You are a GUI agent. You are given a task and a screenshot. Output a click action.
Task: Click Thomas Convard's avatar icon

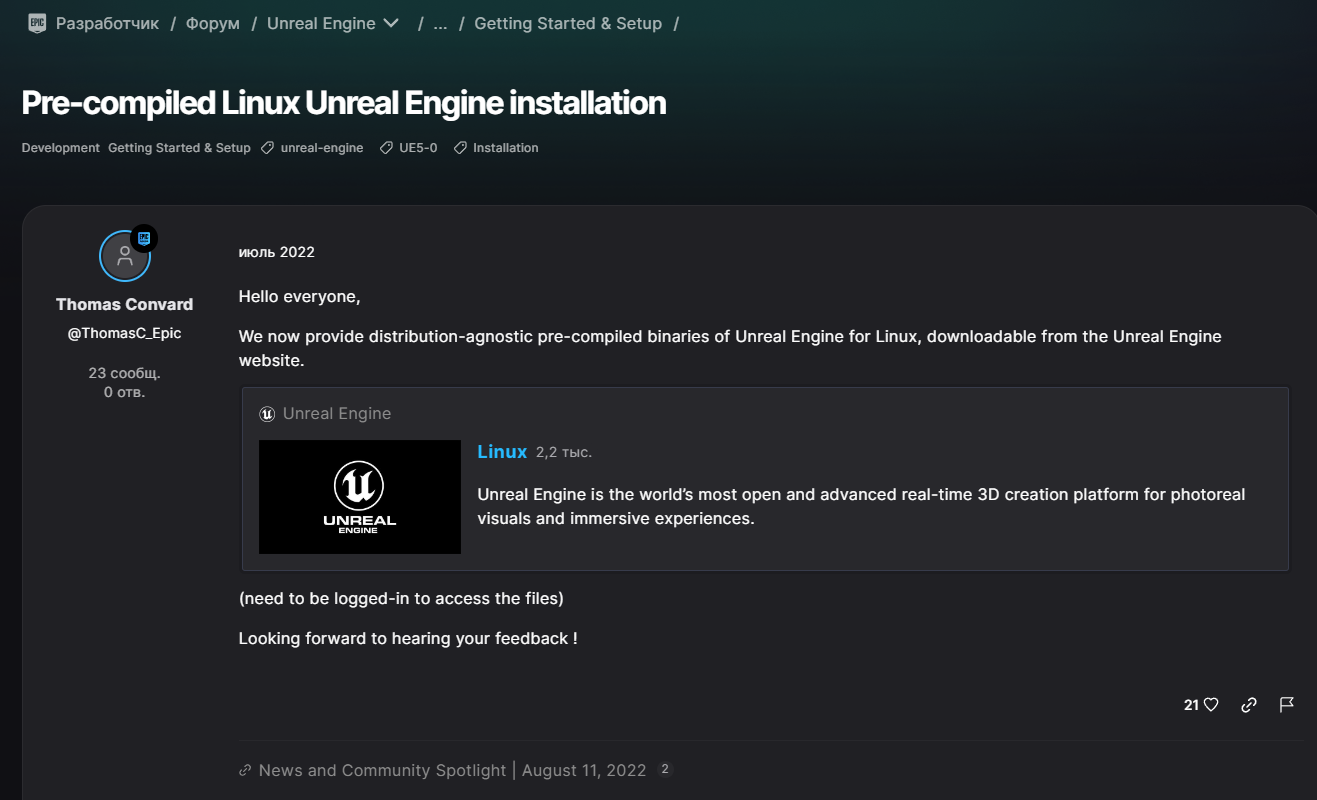click(125, 256)
